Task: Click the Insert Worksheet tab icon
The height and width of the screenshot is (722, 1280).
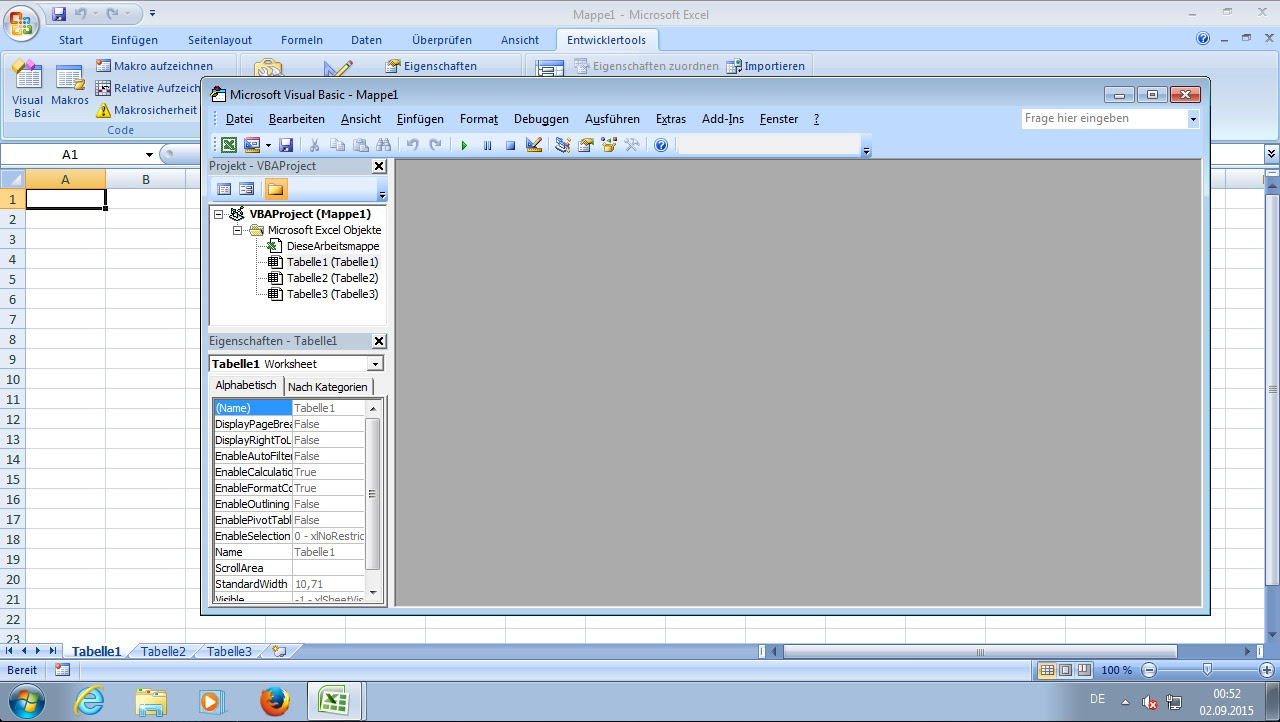Action: pyautogui.click(x=279, y=651)
